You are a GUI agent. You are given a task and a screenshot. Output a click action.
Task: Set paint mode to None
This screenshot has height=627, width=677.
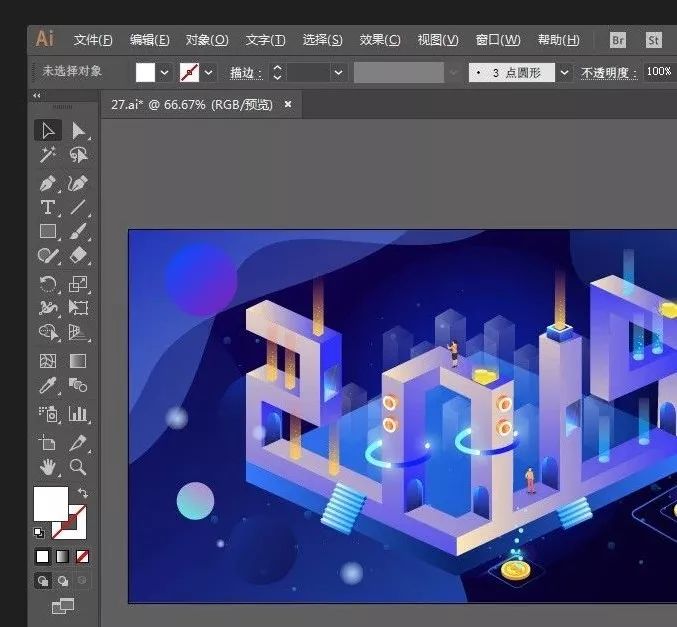(x=82, y=556)
